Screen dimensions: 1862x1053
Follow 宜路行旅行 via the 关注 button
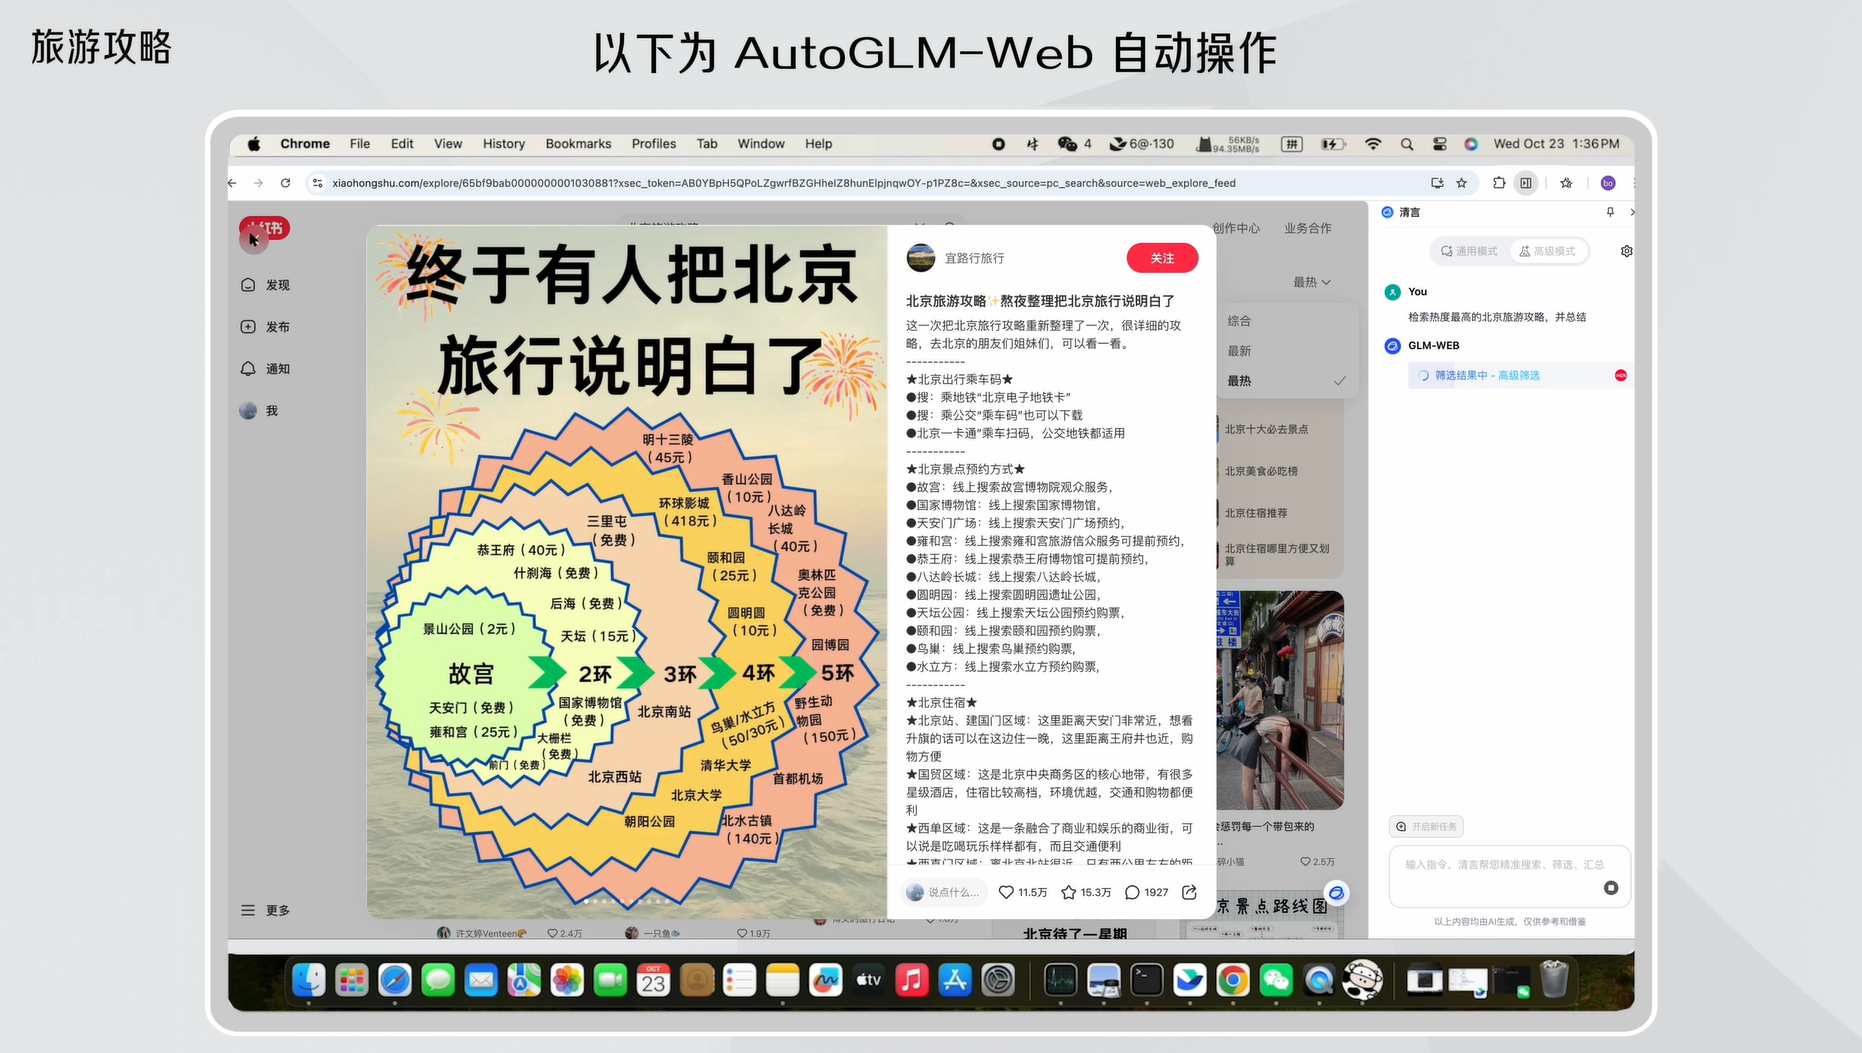1161,258
